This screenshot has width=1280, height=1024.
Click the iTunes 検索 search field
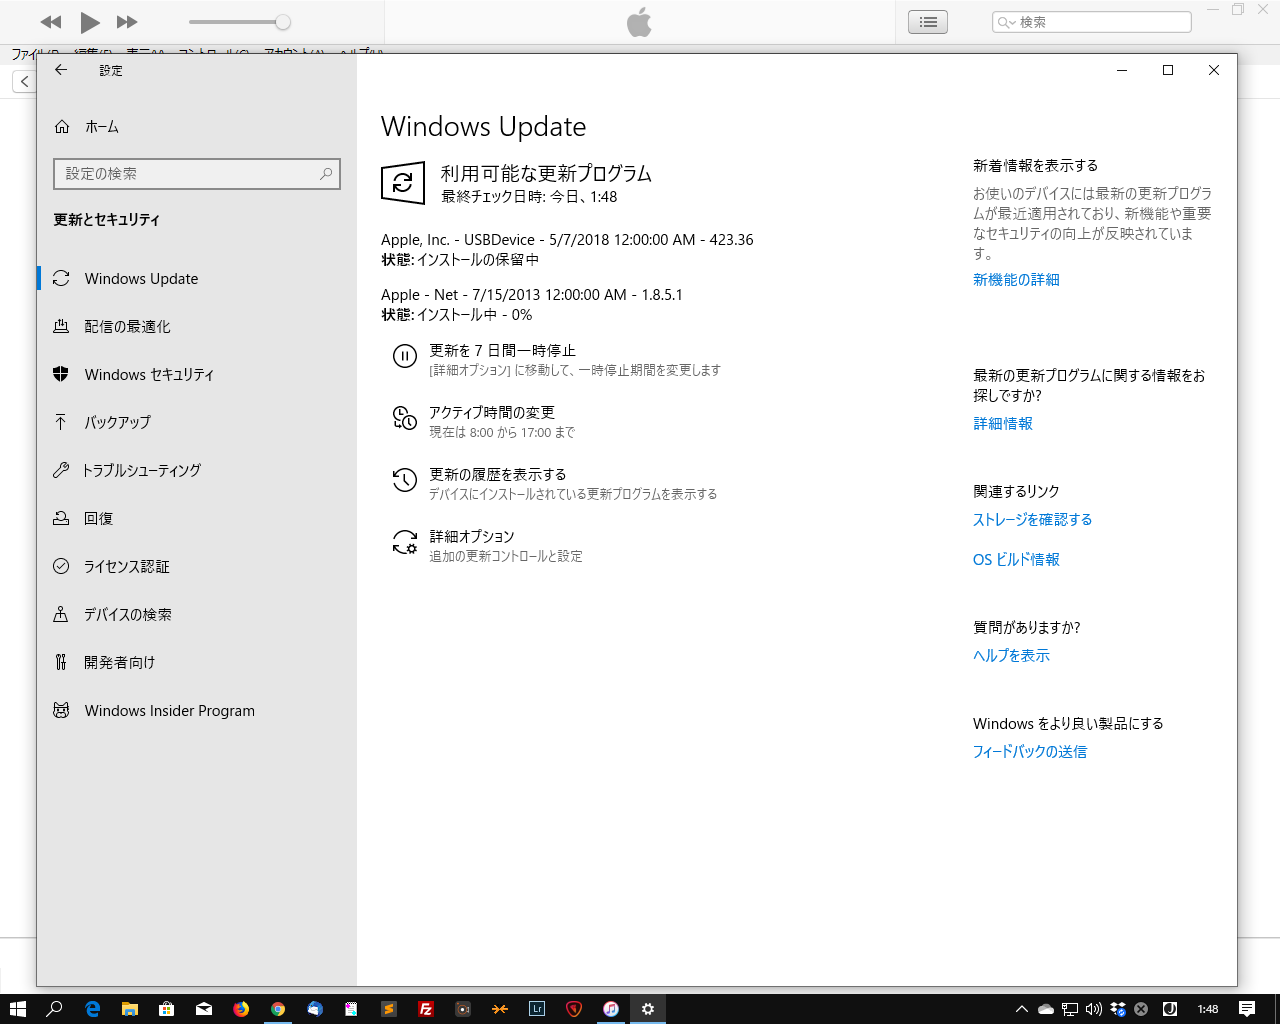coord(1092,22)
